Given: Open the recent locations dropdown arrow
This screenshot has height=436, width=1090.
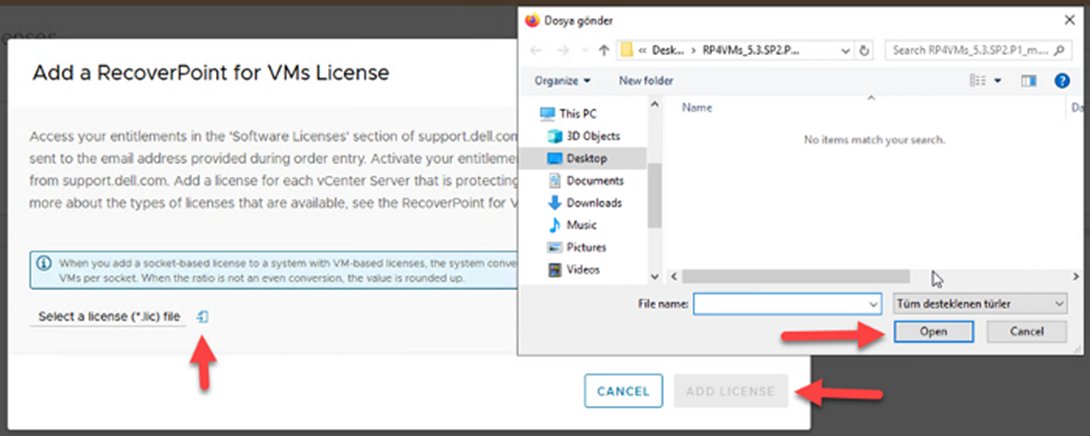Looking at the screenshot, I should click(585, 51).
